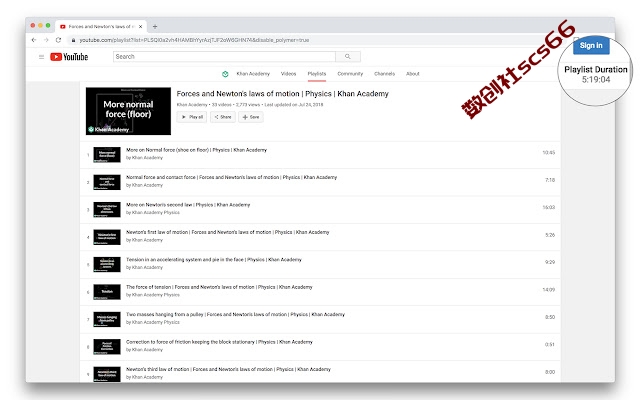Click duration 10:45 of first video
This screenshot has height=400, width=640.
(x=549, y=153)
